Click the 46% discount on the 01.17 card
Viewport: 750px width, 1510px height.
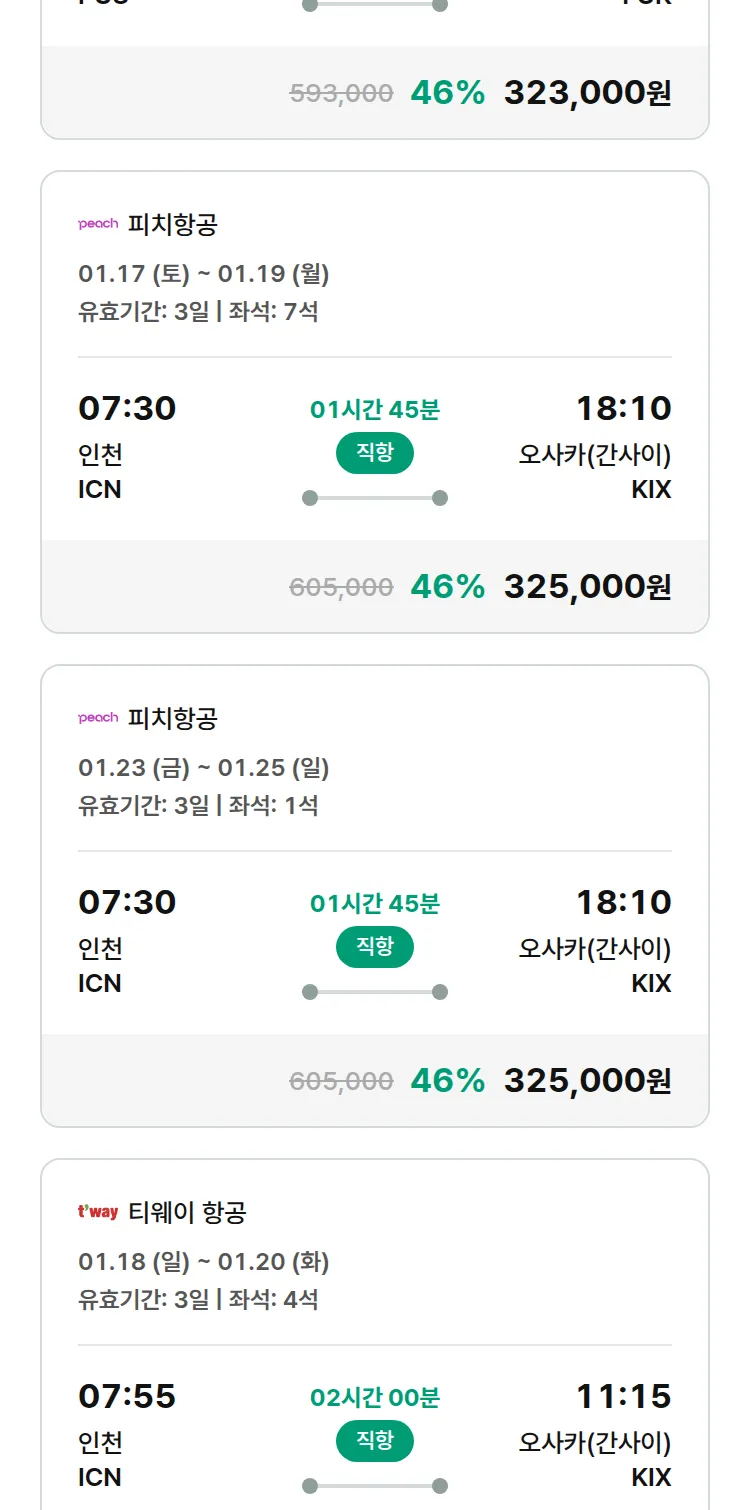point(447,586)
